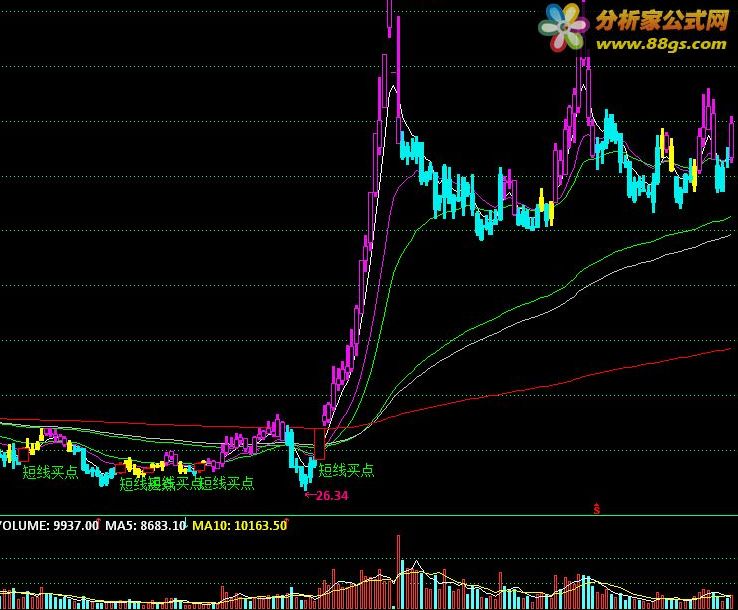Click the red S marker above the volume panel

pos(597,509)
